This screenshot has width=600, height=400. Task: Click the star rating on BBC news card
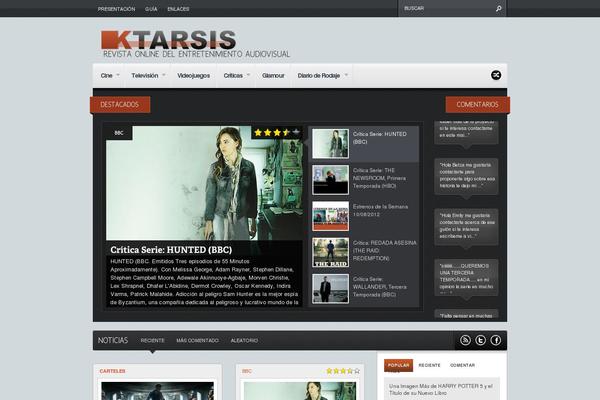click(x=343, y=371)
